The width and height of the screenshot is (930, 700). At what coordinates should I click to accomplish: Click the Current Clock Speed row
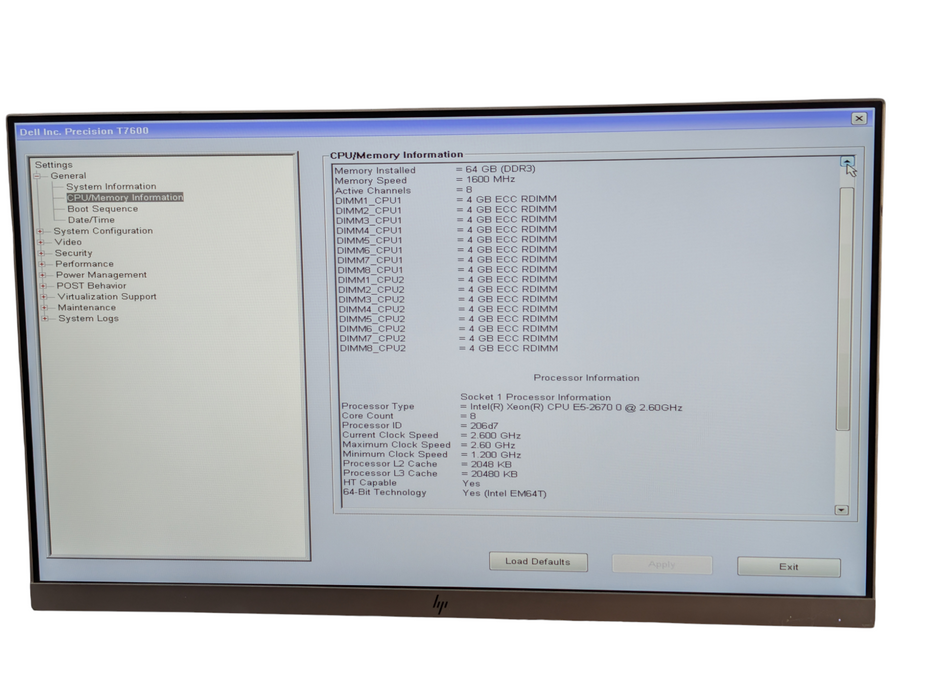431,435
